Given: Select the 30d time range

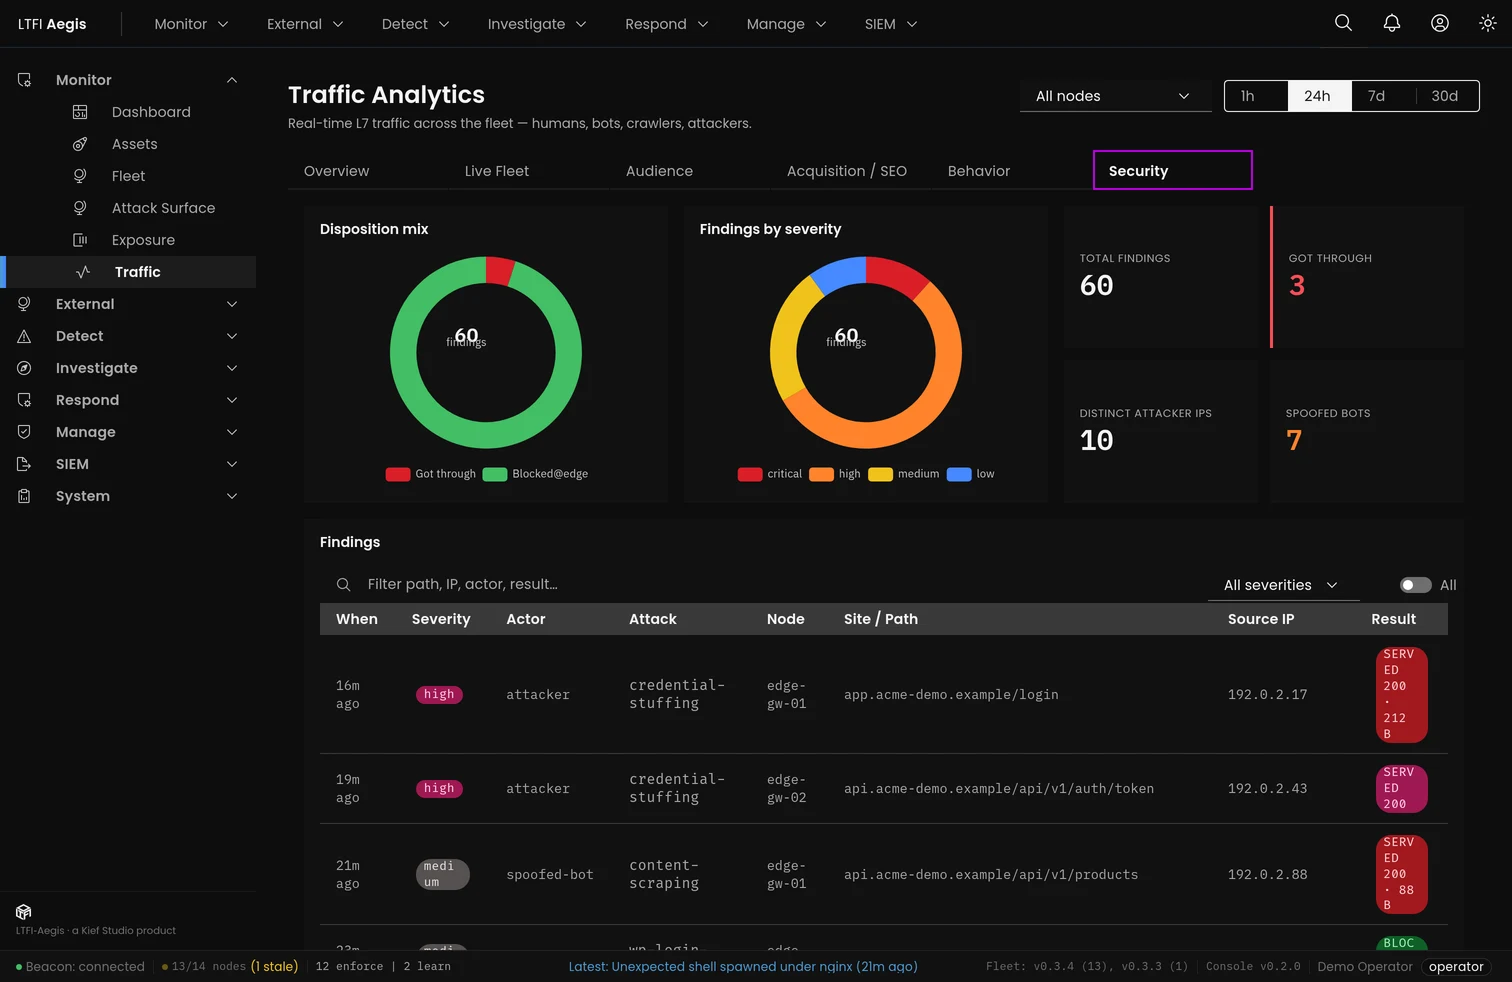Looking at the screenshot, I should pos(1446,96).
